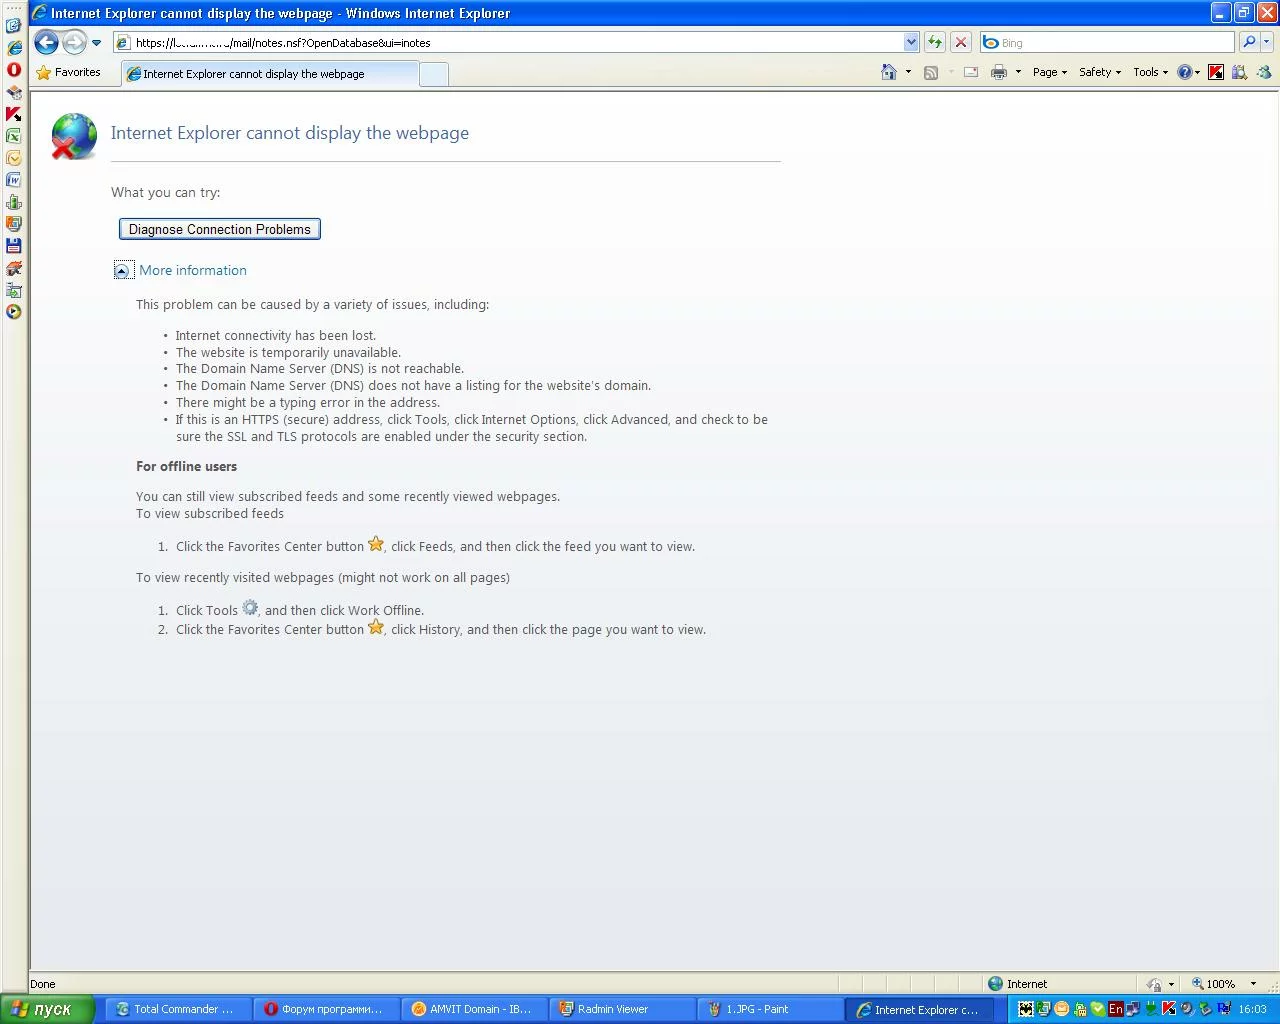The height and width of the screenshot is (1024, 1280).
Task: Open the Safety menu
Action: (1099, 72)
